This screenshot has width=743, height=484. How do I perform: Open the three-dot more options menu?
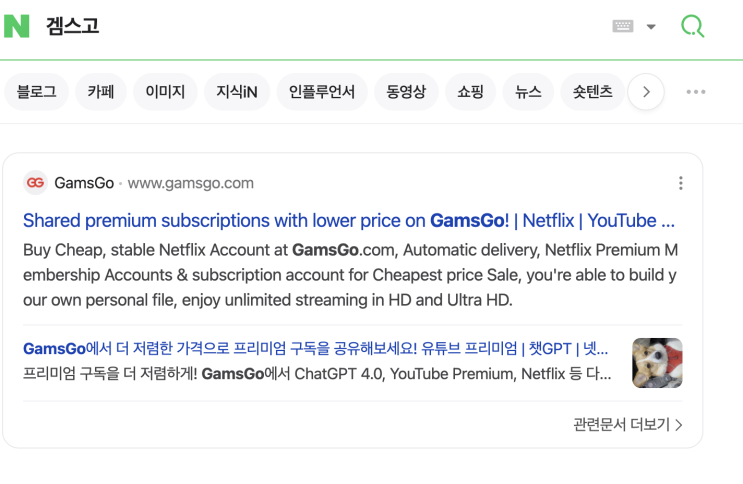pos(696,92)
